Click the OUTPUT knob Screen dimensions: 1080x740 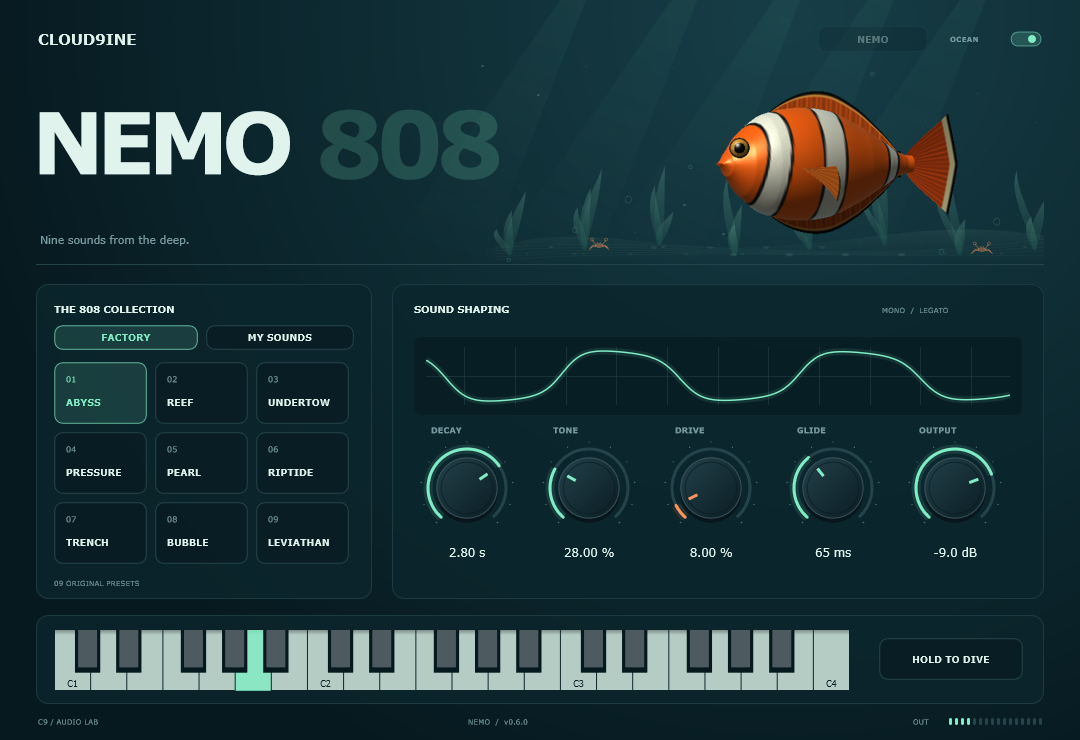click(x=955, y=487)
